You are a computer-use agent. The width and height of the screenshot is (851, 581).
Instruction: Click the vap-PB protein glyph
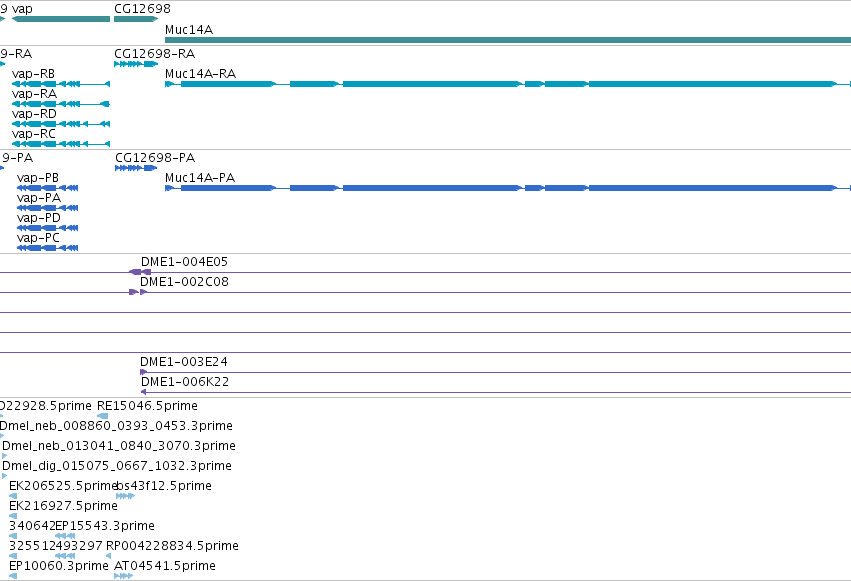(x=48, y=188)
